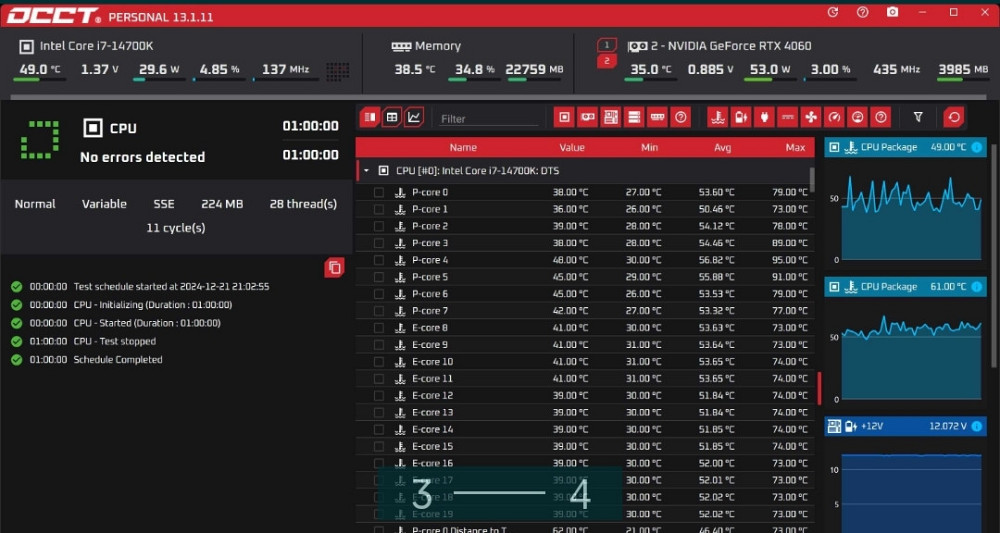
Task: Click the power plug sensor filter icon
Action: coord(764,117)
